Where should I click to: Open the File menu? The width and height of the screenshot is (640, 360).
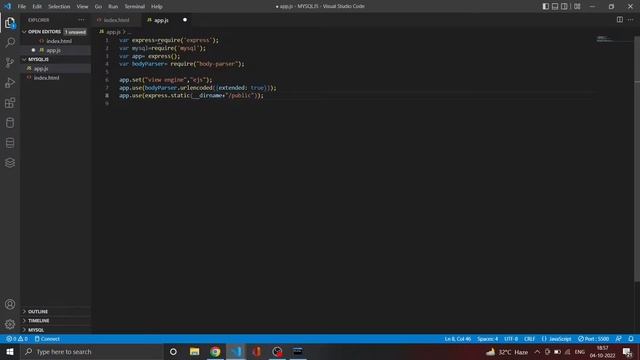click(x=22, y=7)
